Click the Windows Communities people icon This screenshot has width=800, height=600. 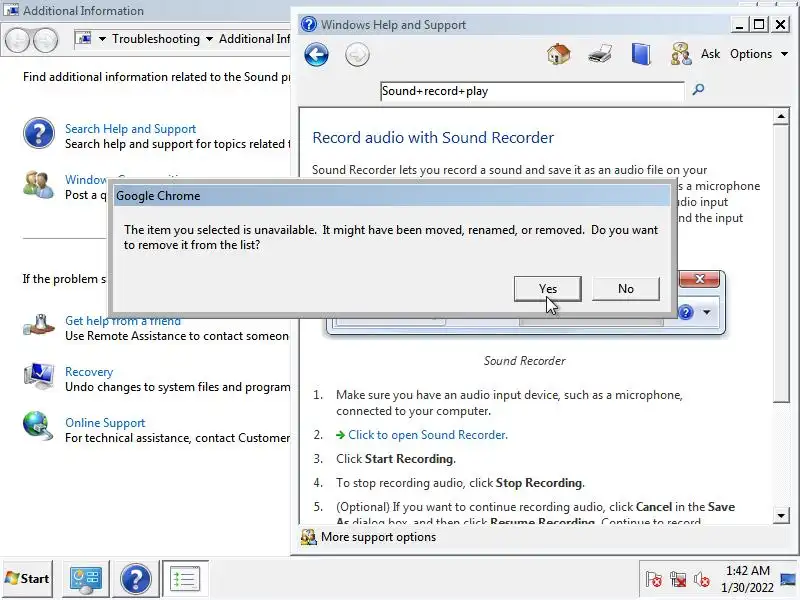[38, 185]
